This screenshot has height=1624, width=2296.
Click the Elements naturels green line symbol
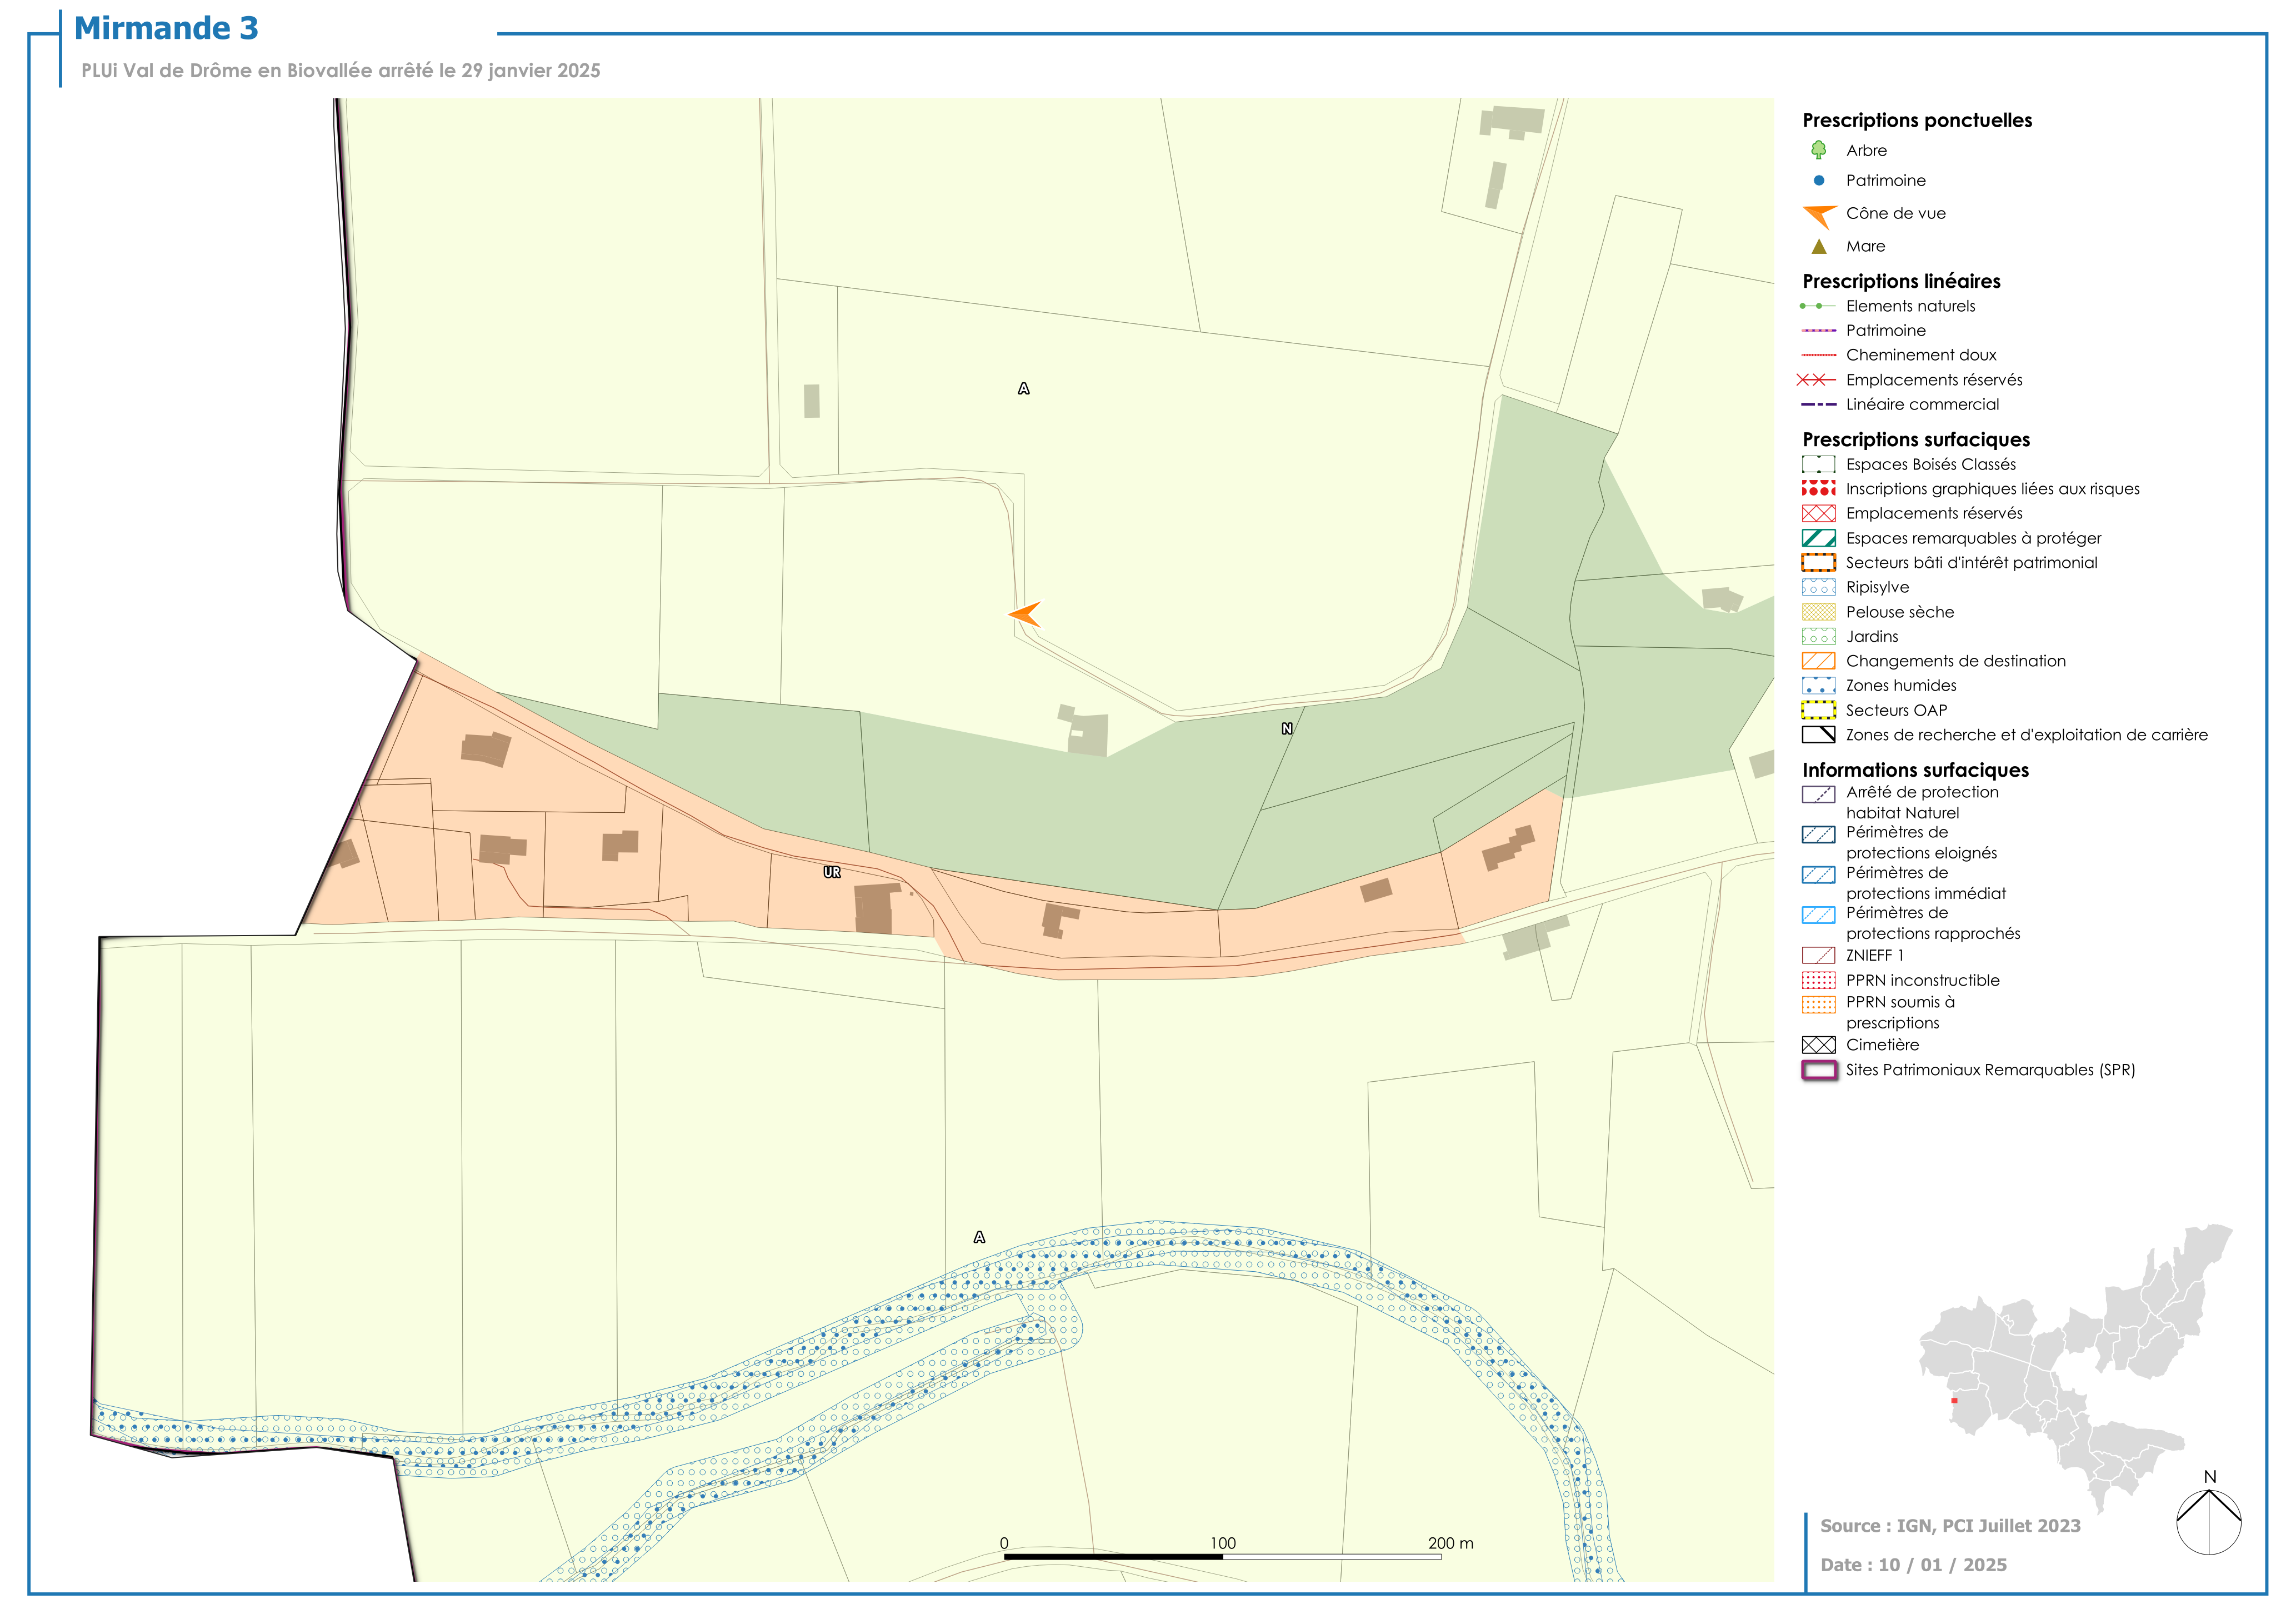pyautogui.click(x=1818, y=306)
